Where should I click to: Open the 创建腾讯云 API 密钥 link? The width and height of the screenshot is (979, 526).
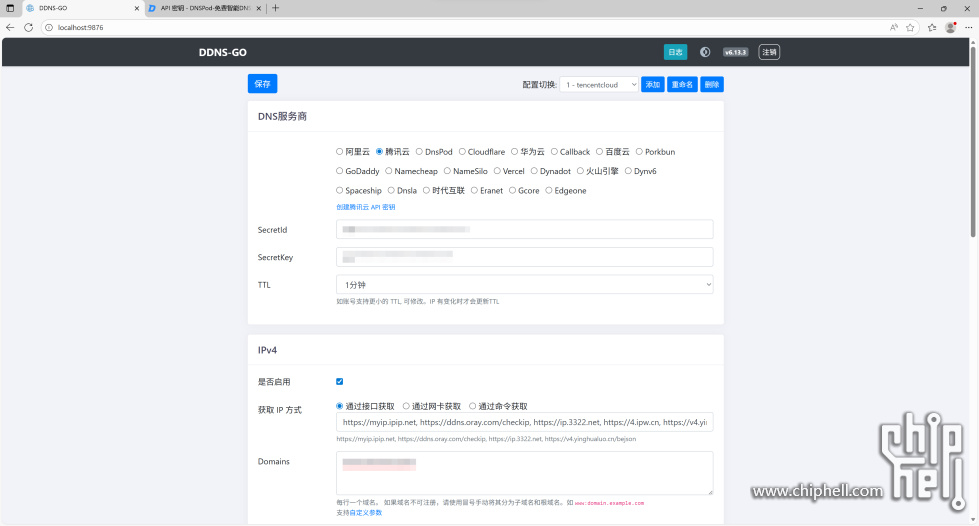click(366, 207)
